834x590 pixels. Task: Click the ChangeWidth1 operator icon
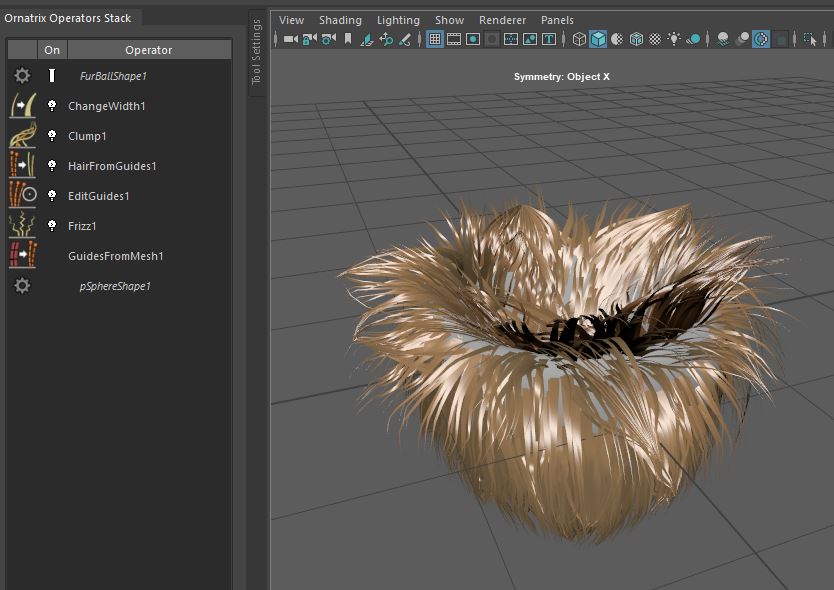point(22,106)
